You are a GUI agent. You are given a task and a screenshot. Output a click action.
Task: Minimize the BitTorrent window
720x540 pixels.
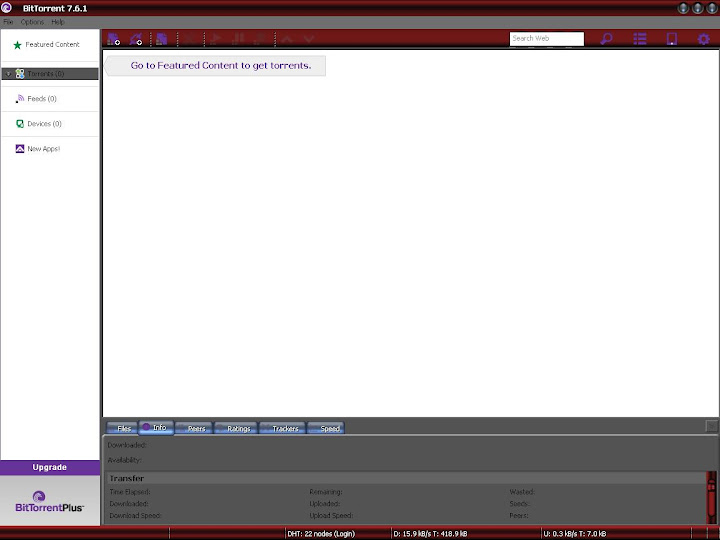(x=683, y=8)
